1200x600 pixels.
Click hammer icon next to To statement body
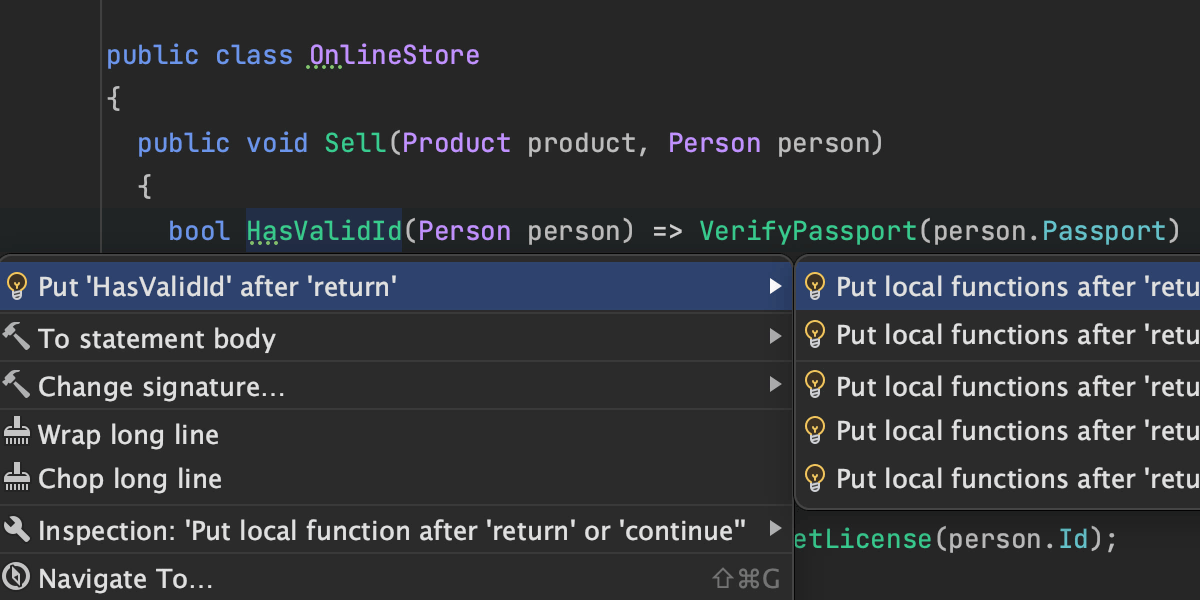pyautogui.click(x=17, y=337)
